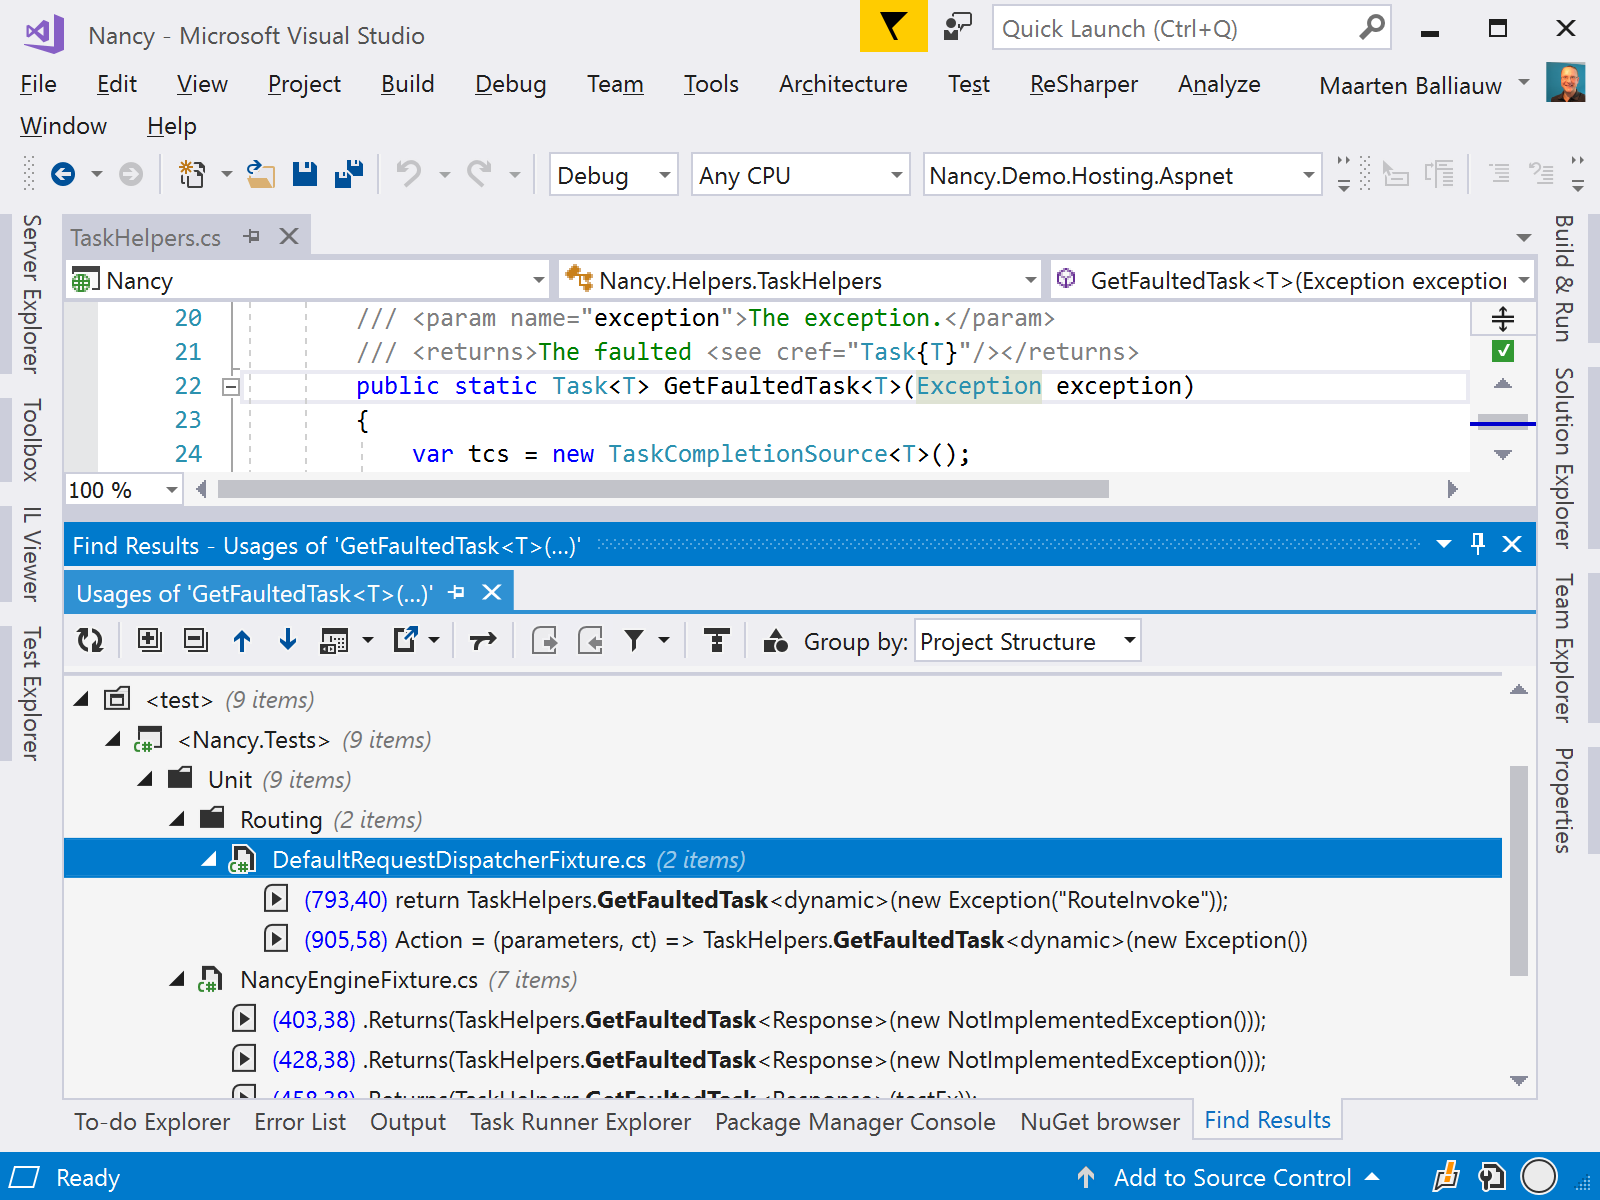Close the TaskHelpers.cs editor tab
This screenshot has width=1600, height=1200.
point(289,236)
